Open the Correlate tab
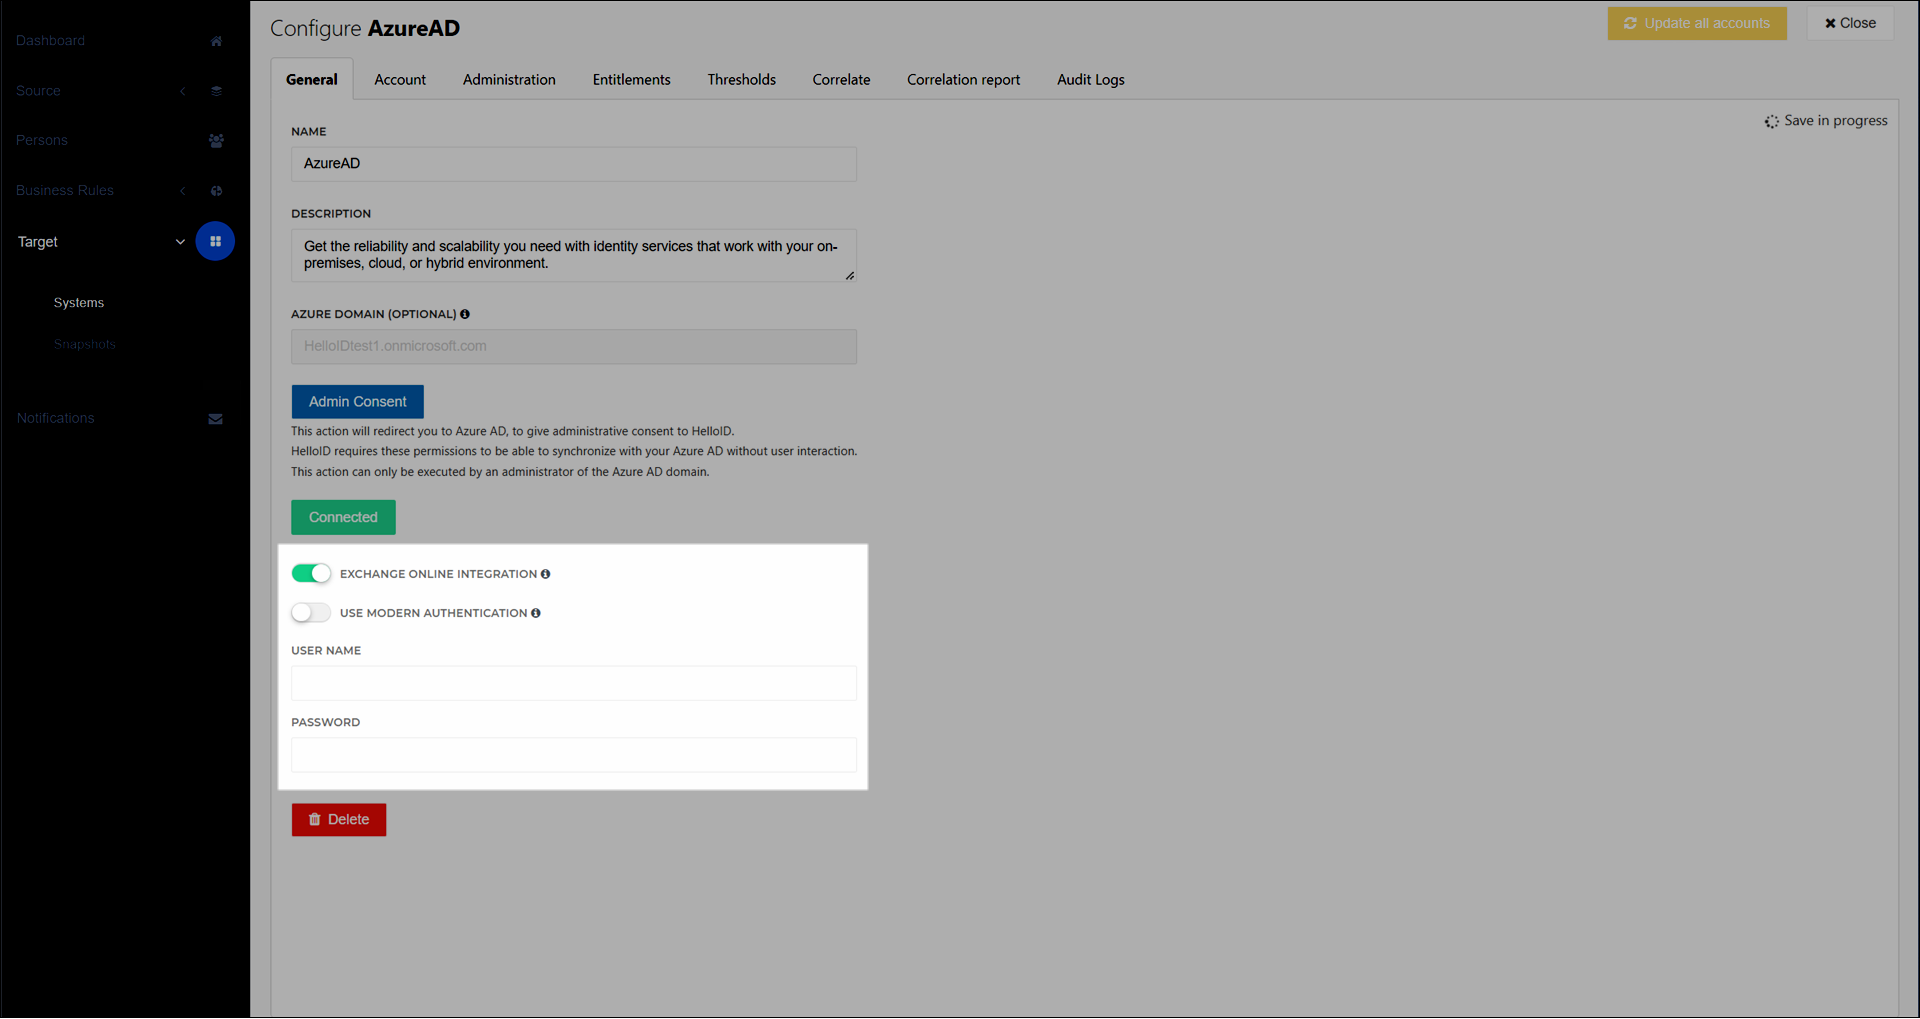1920x1019 pixels. click(x=841, y=80)
